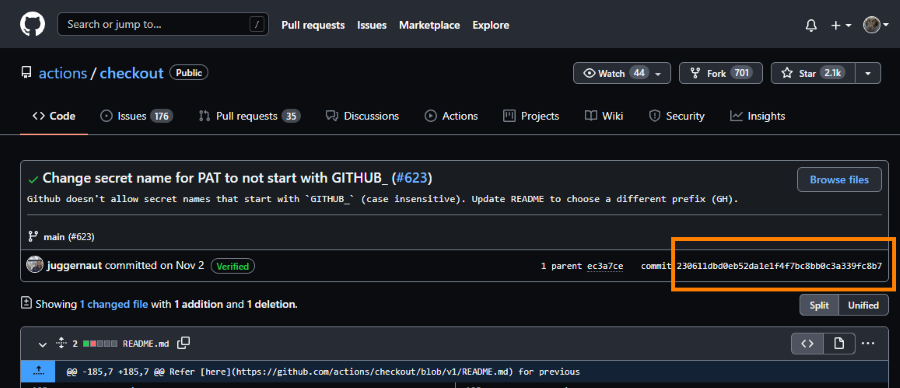Image resolution: width=900 pixels, height=388 pixels.
Task: Expand the star lists dropdown arrow
Action: coord(868,73)
